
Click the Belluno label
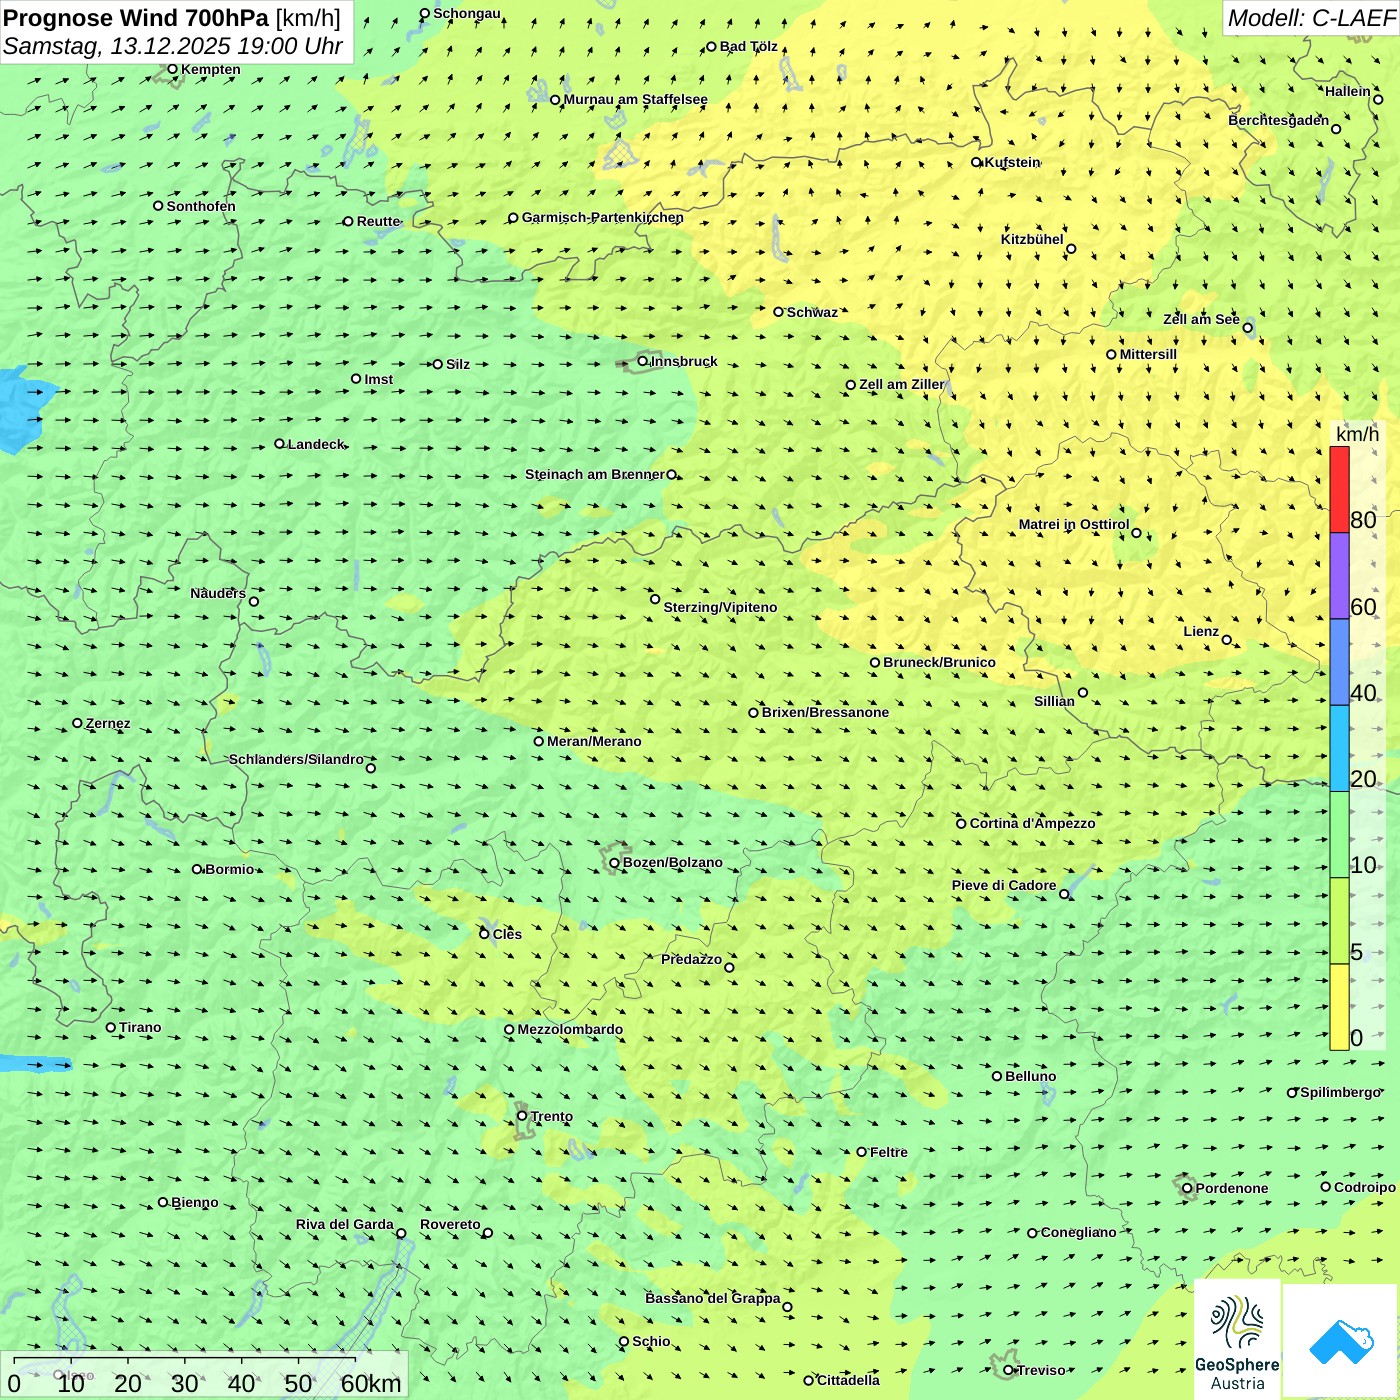click(1030, 1076)
